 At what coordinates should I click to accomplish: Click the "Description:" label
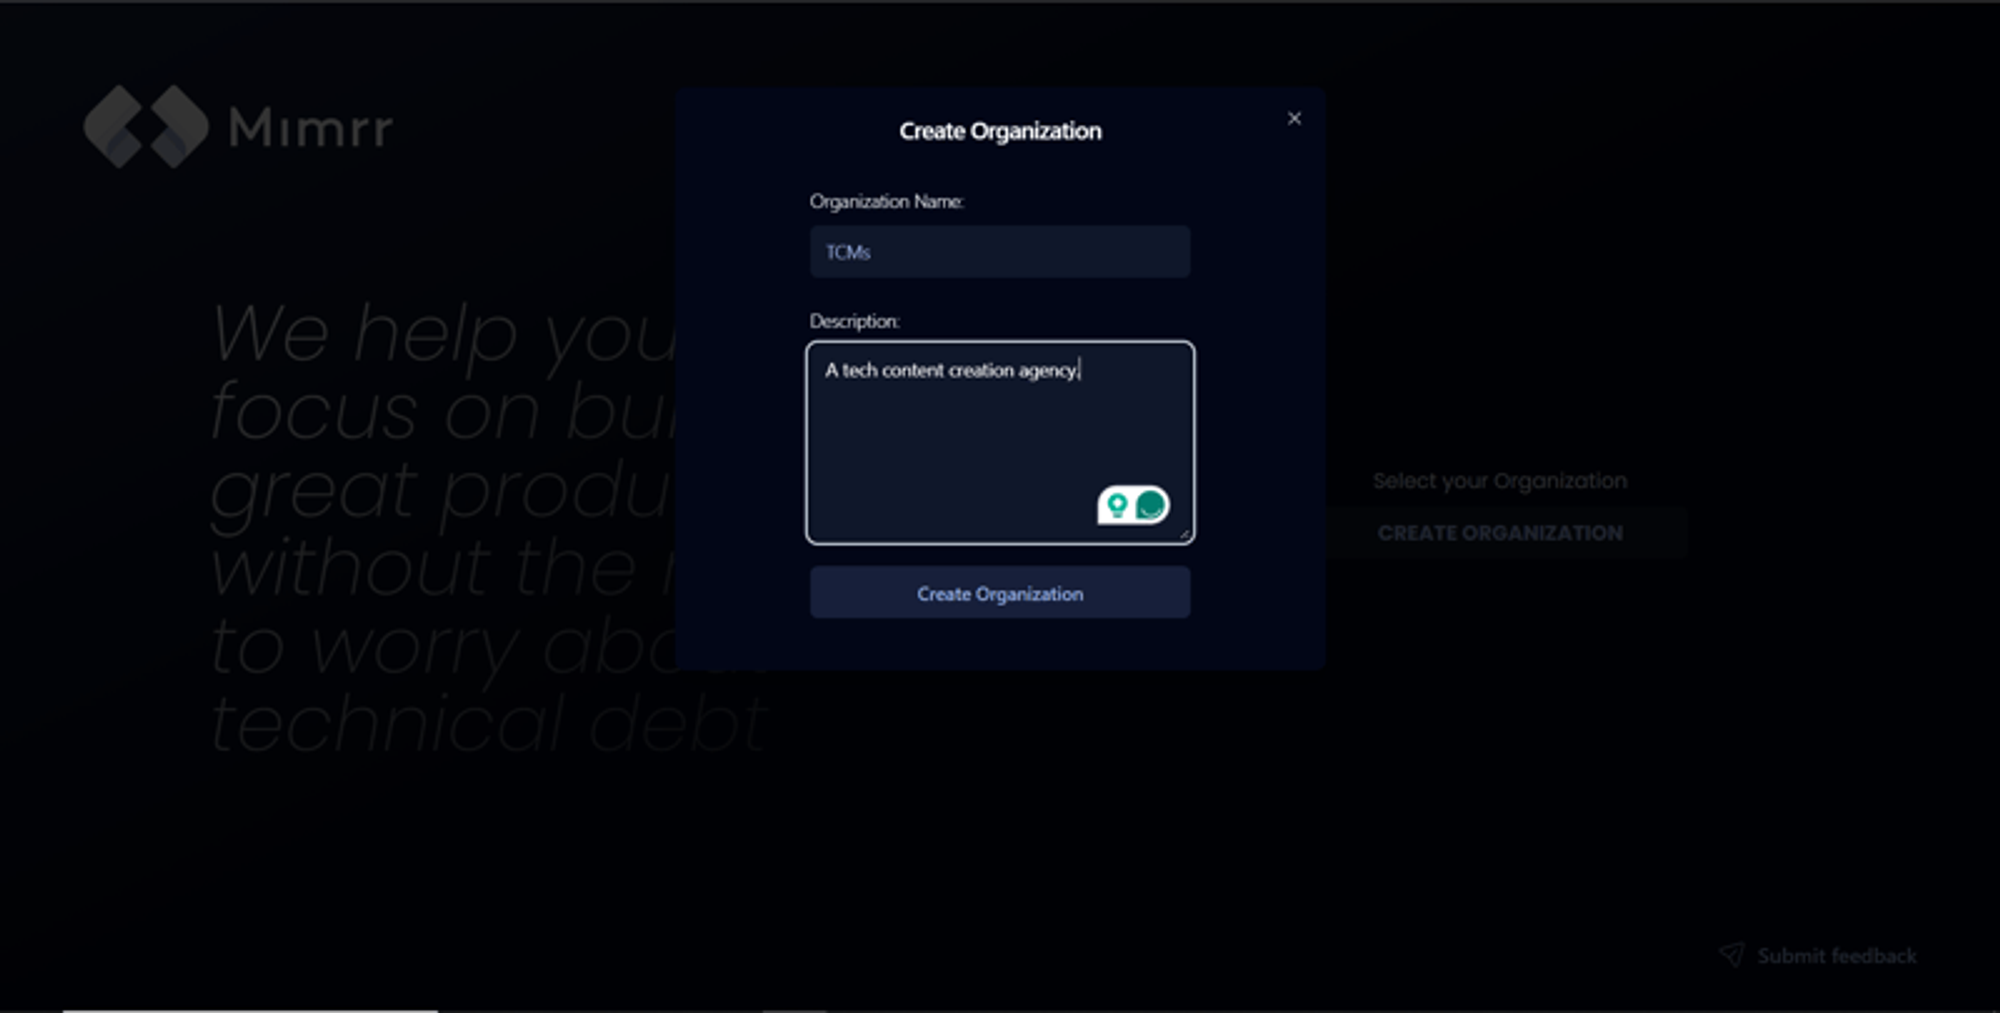coord(855,321)
